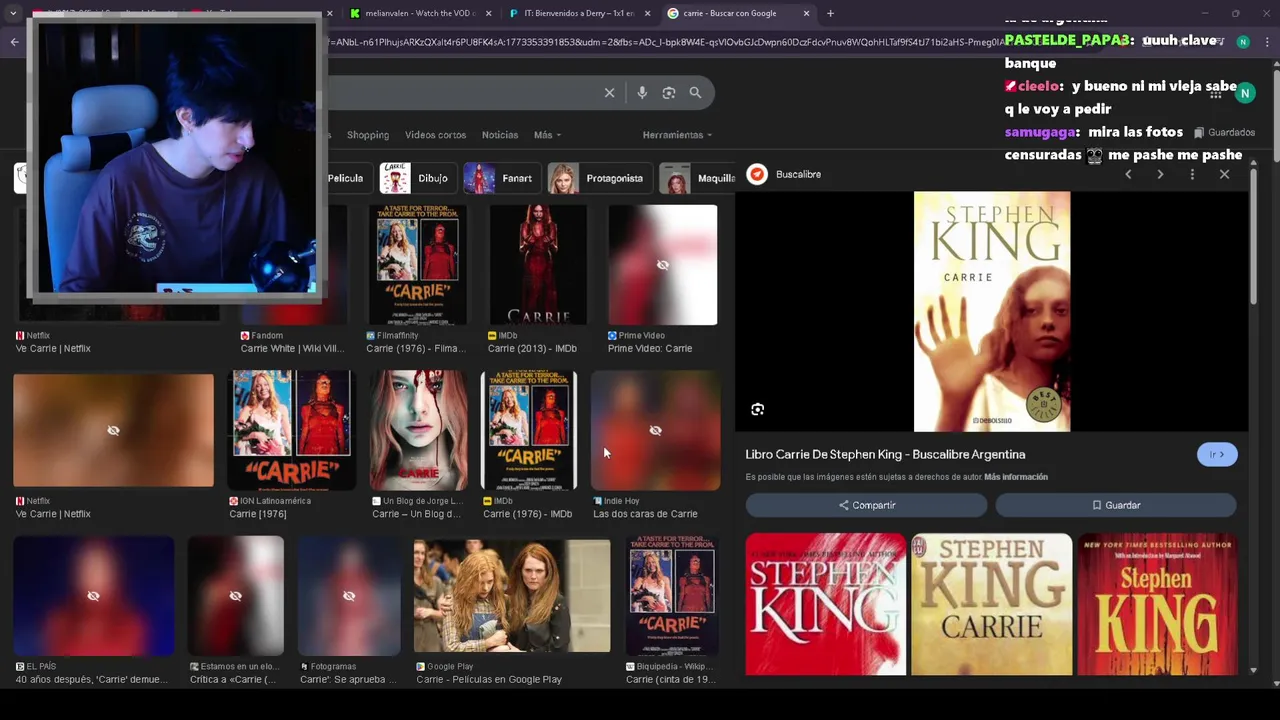The height and width of the screenshot is (720, 1280).
Task: Open the 'Más información' copyright link
Action: pyautogui.click(x=1016, y=477)
